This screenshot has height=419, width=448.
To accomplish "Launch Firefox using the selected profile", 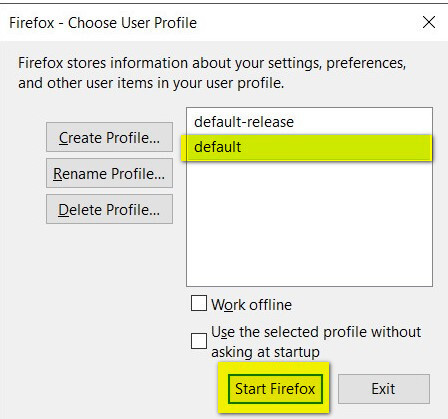I will (x=275, y=389).
